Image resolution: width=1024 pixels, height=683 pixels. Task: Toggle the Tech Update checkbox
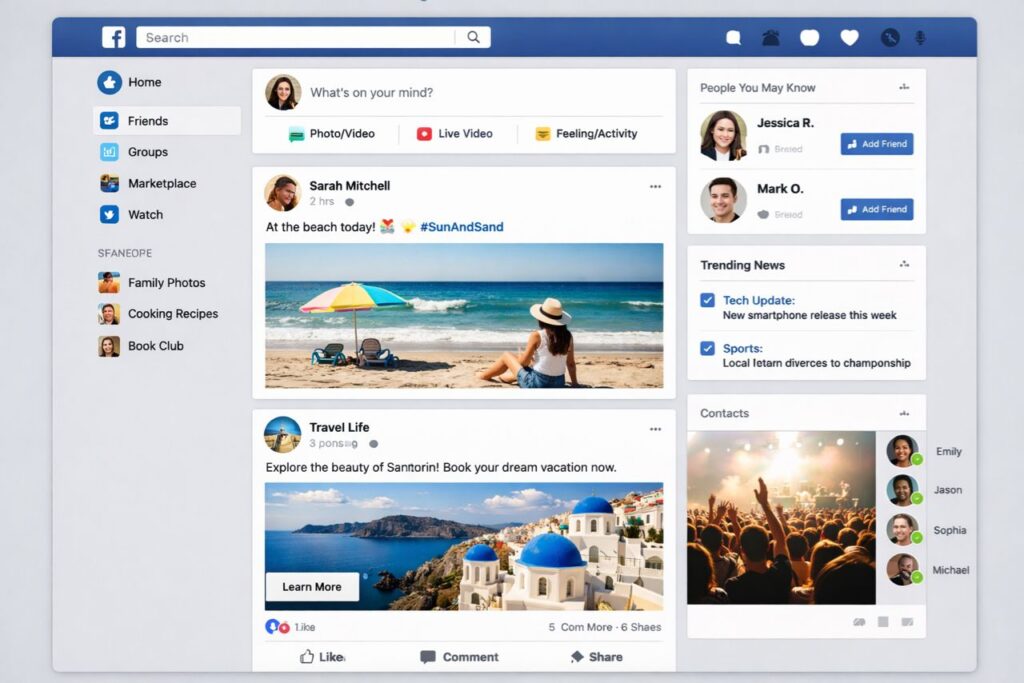click(x=708, y=300)
